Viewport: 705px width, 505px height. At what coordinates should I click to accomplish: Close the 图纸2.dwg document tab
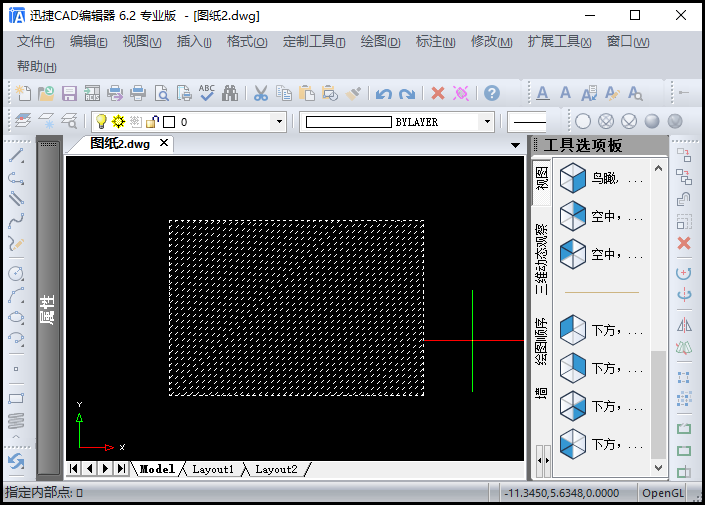coord(164,143)
